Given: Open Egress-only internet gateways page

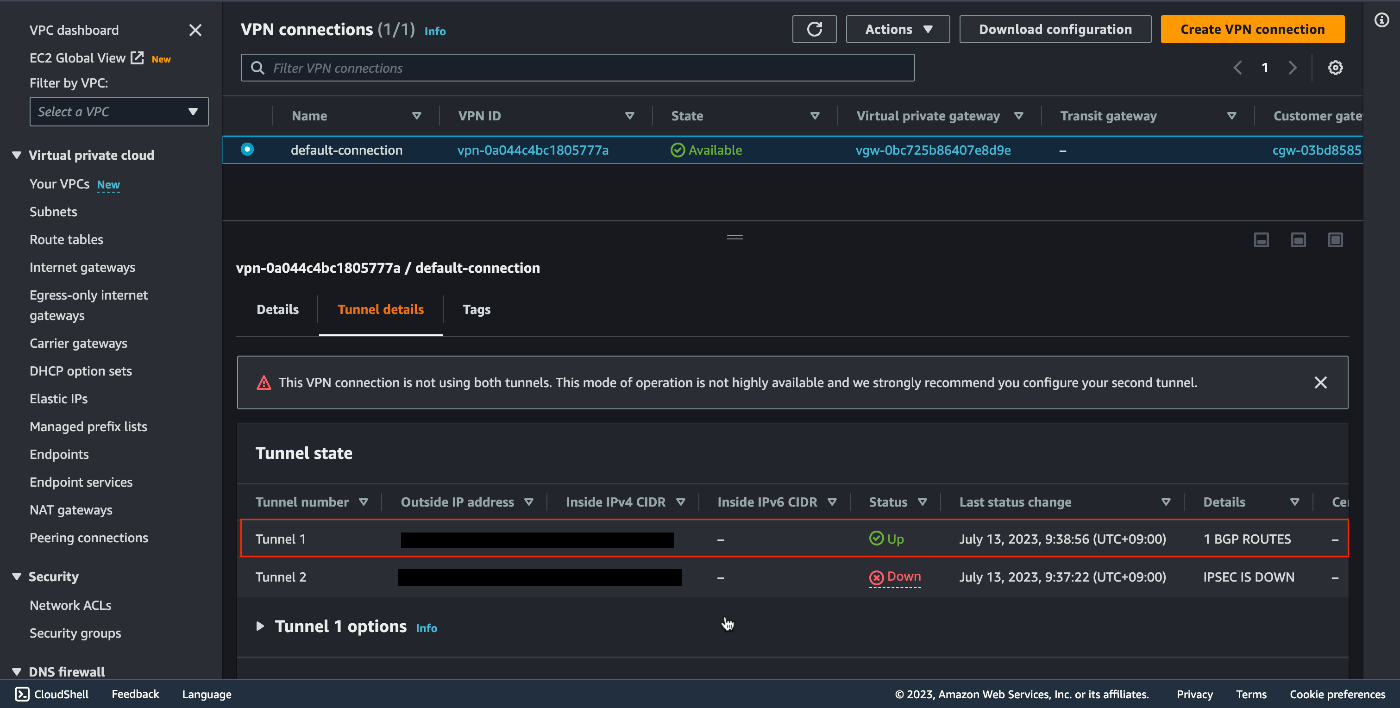Looking at the screenshot, I should tap(89, 305).
